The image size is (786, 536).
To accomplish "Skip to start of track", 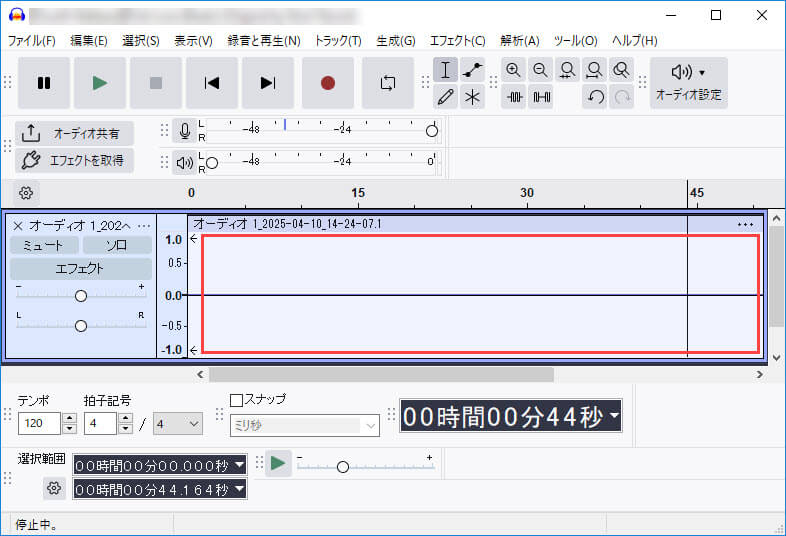I will click(x=212, y=83).
